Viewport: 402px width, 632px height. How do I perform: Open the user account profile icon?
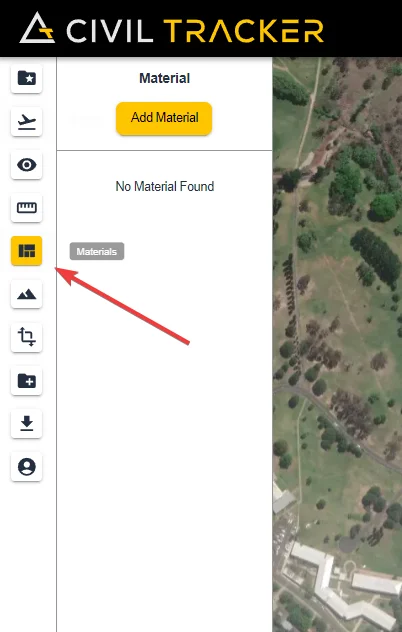point(27,466)
